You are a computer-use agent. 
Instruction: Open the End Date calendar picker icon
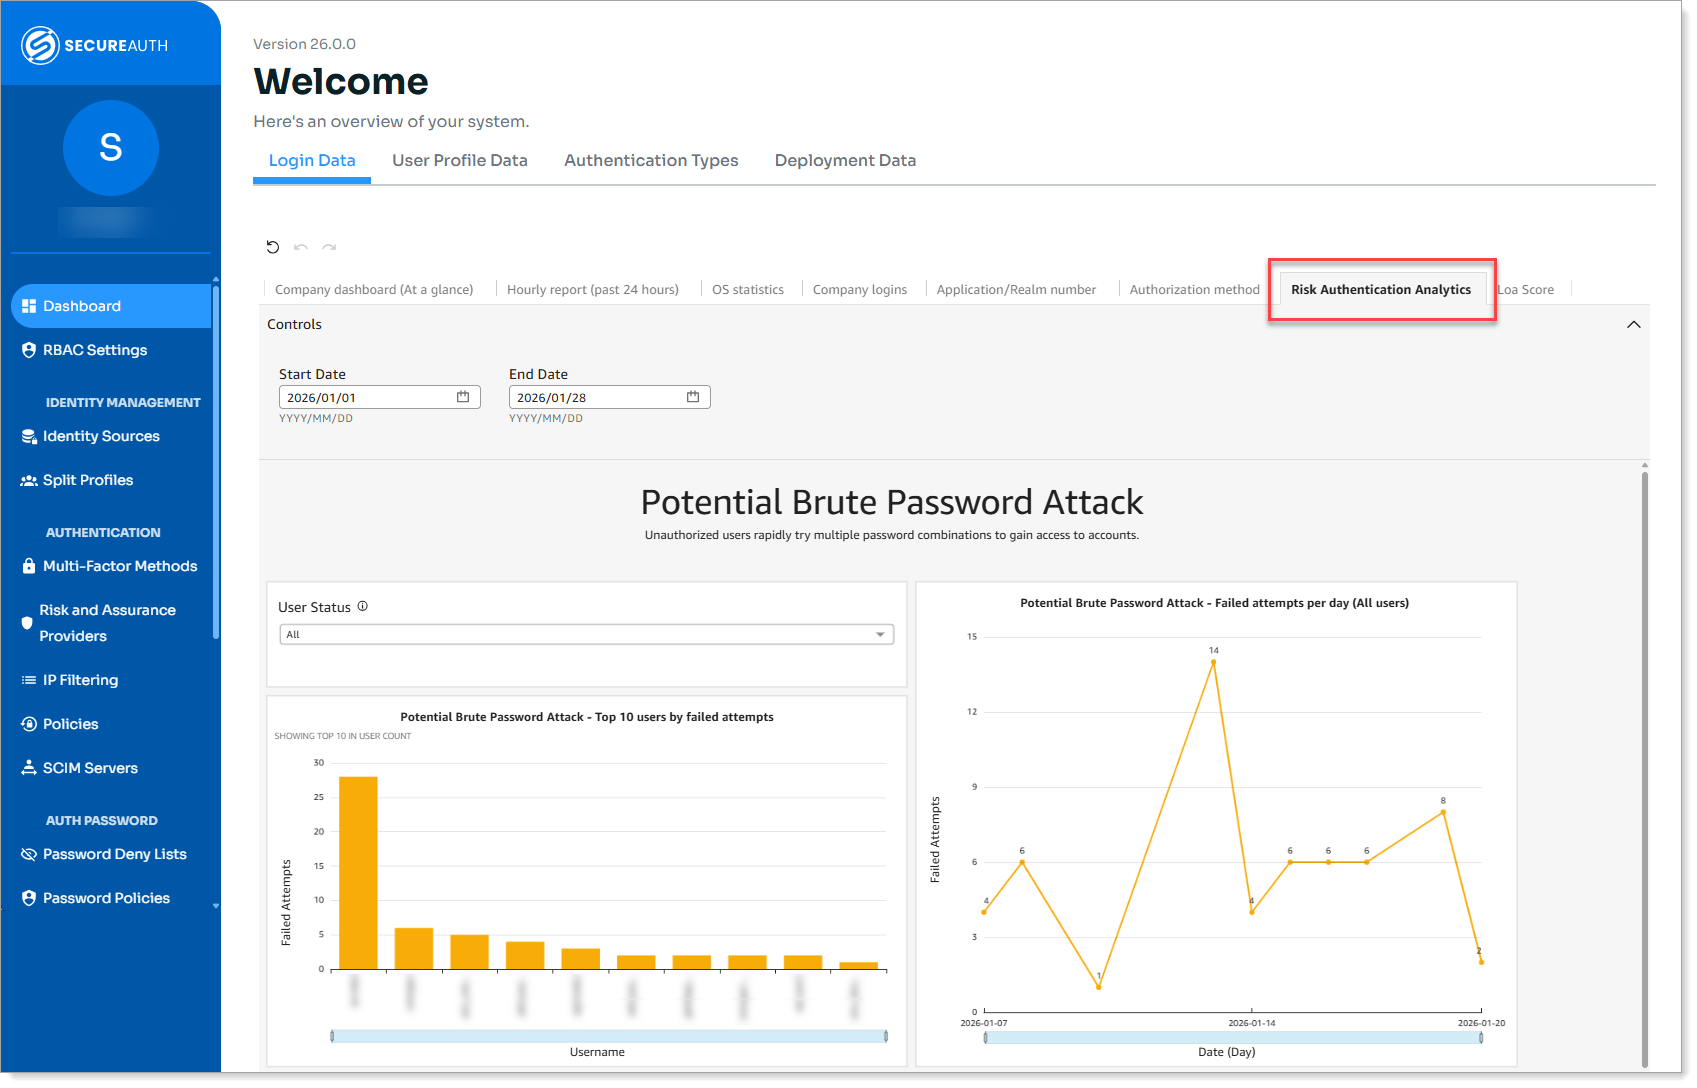point(693,397)
